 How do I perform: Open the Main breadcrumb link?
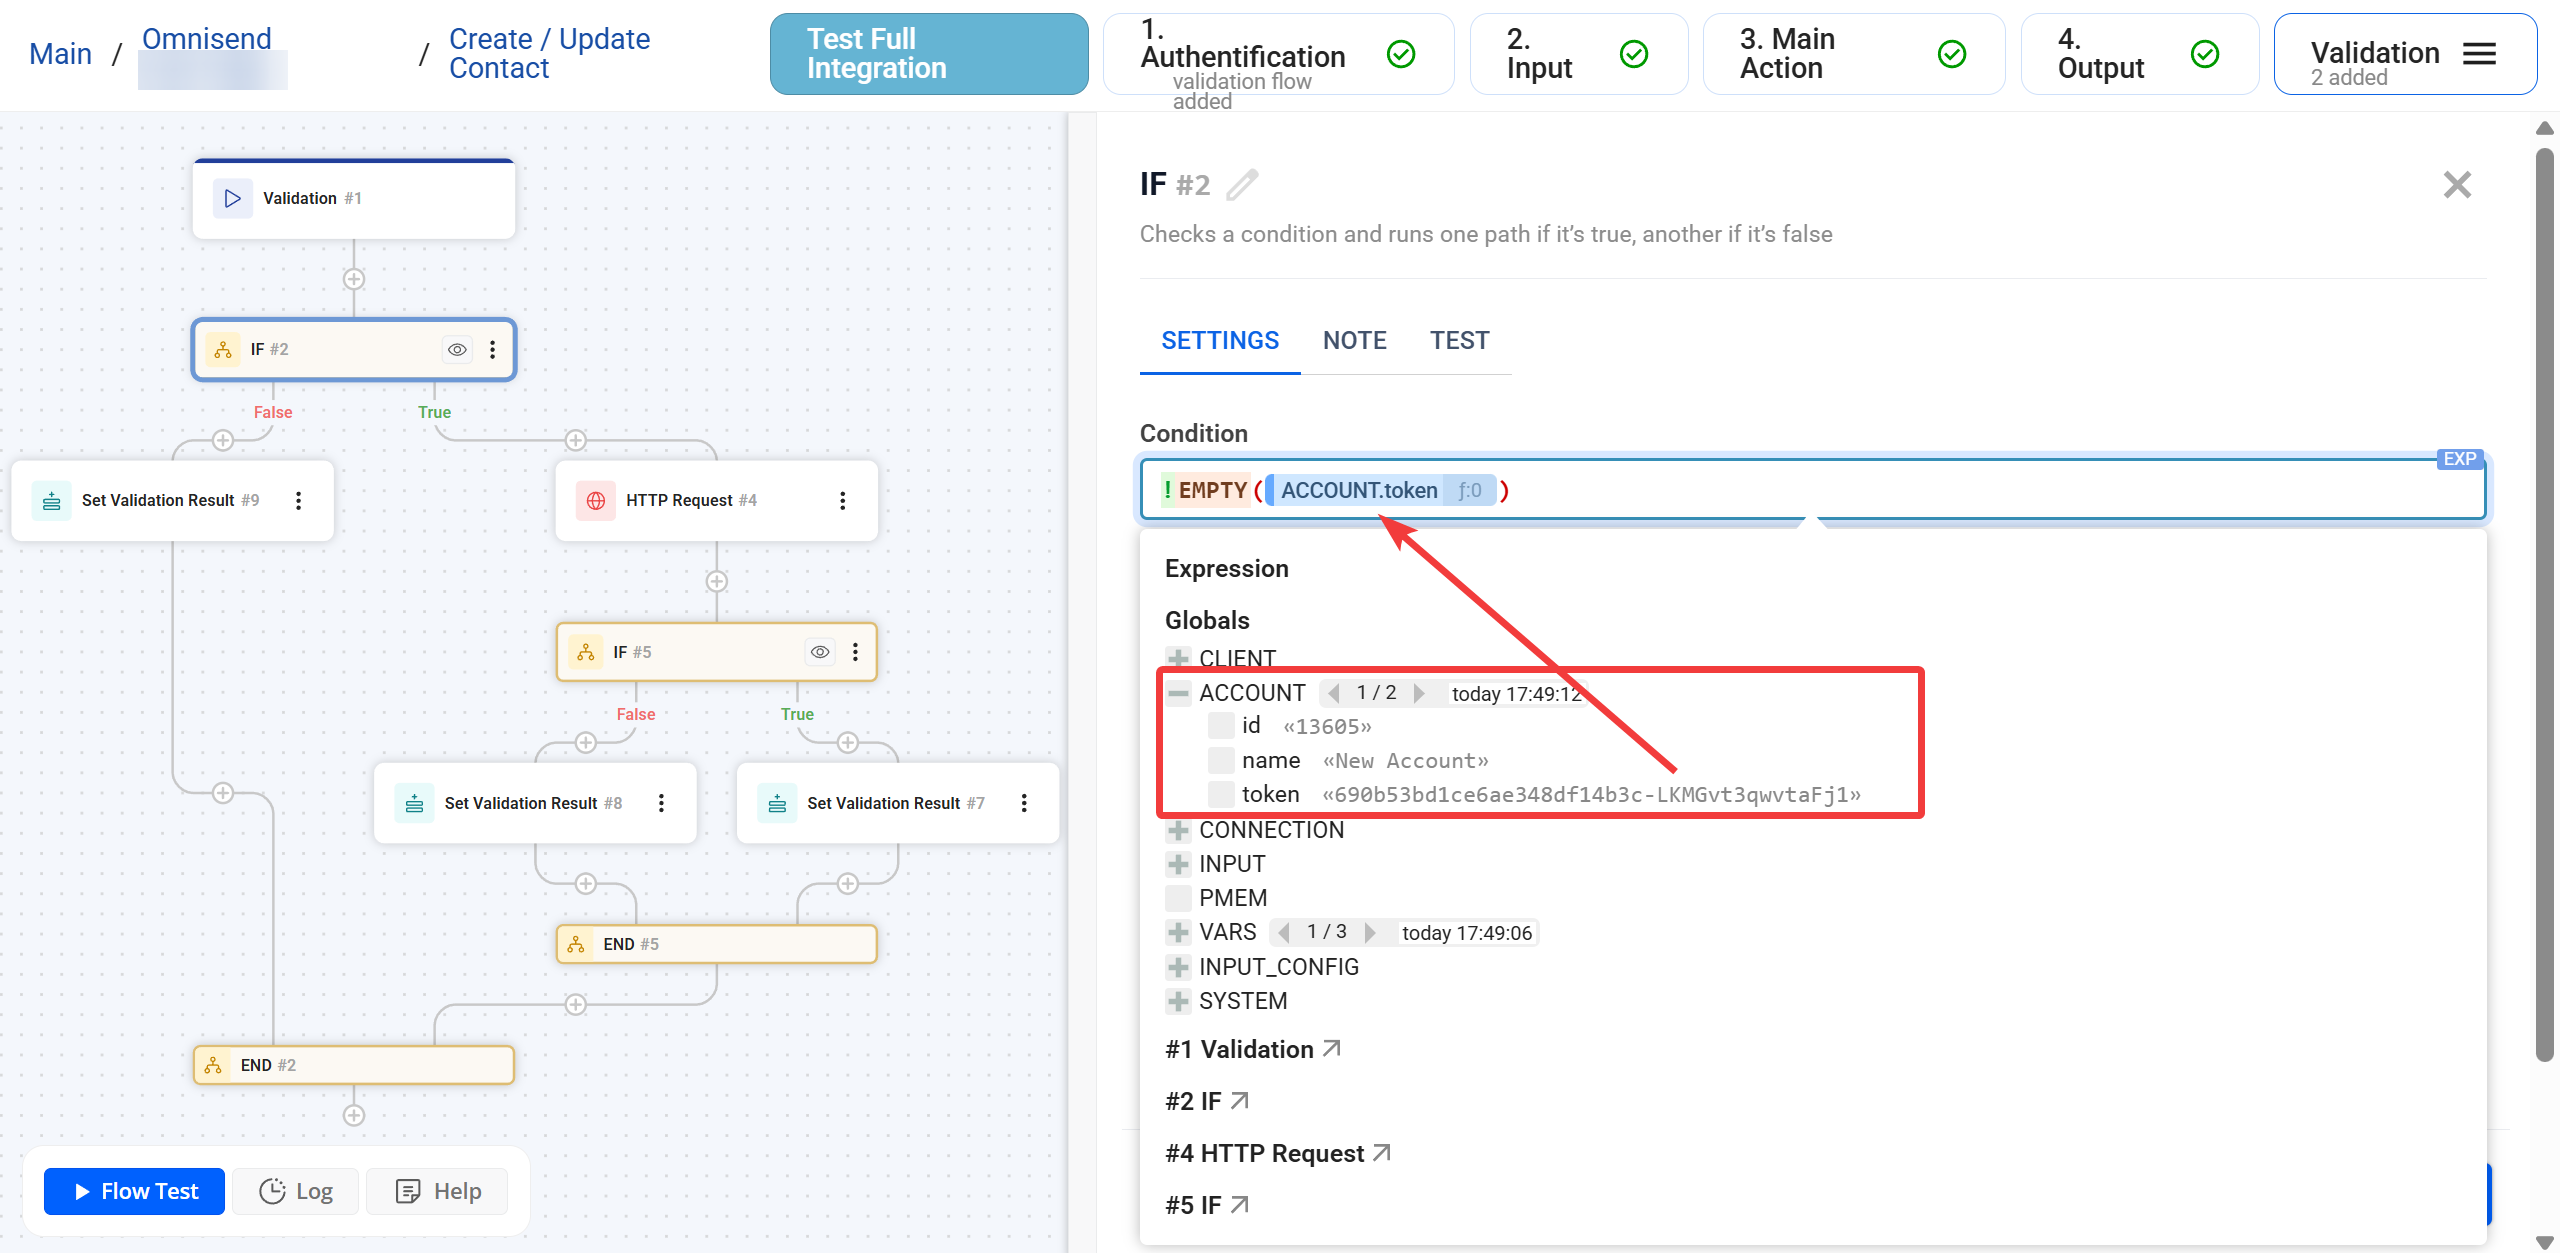60,53
